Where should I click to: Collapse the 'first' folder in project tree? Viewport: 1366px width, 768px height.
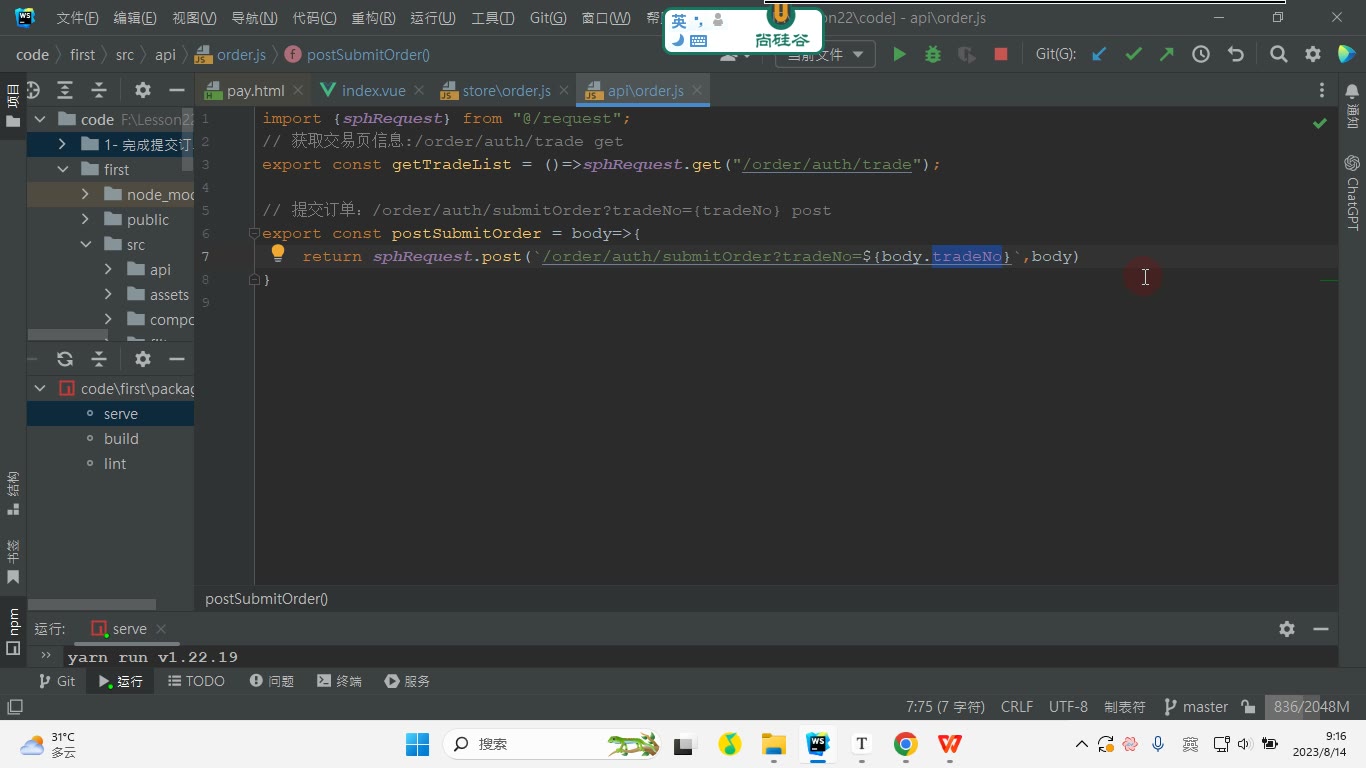[x=63, y=170]
